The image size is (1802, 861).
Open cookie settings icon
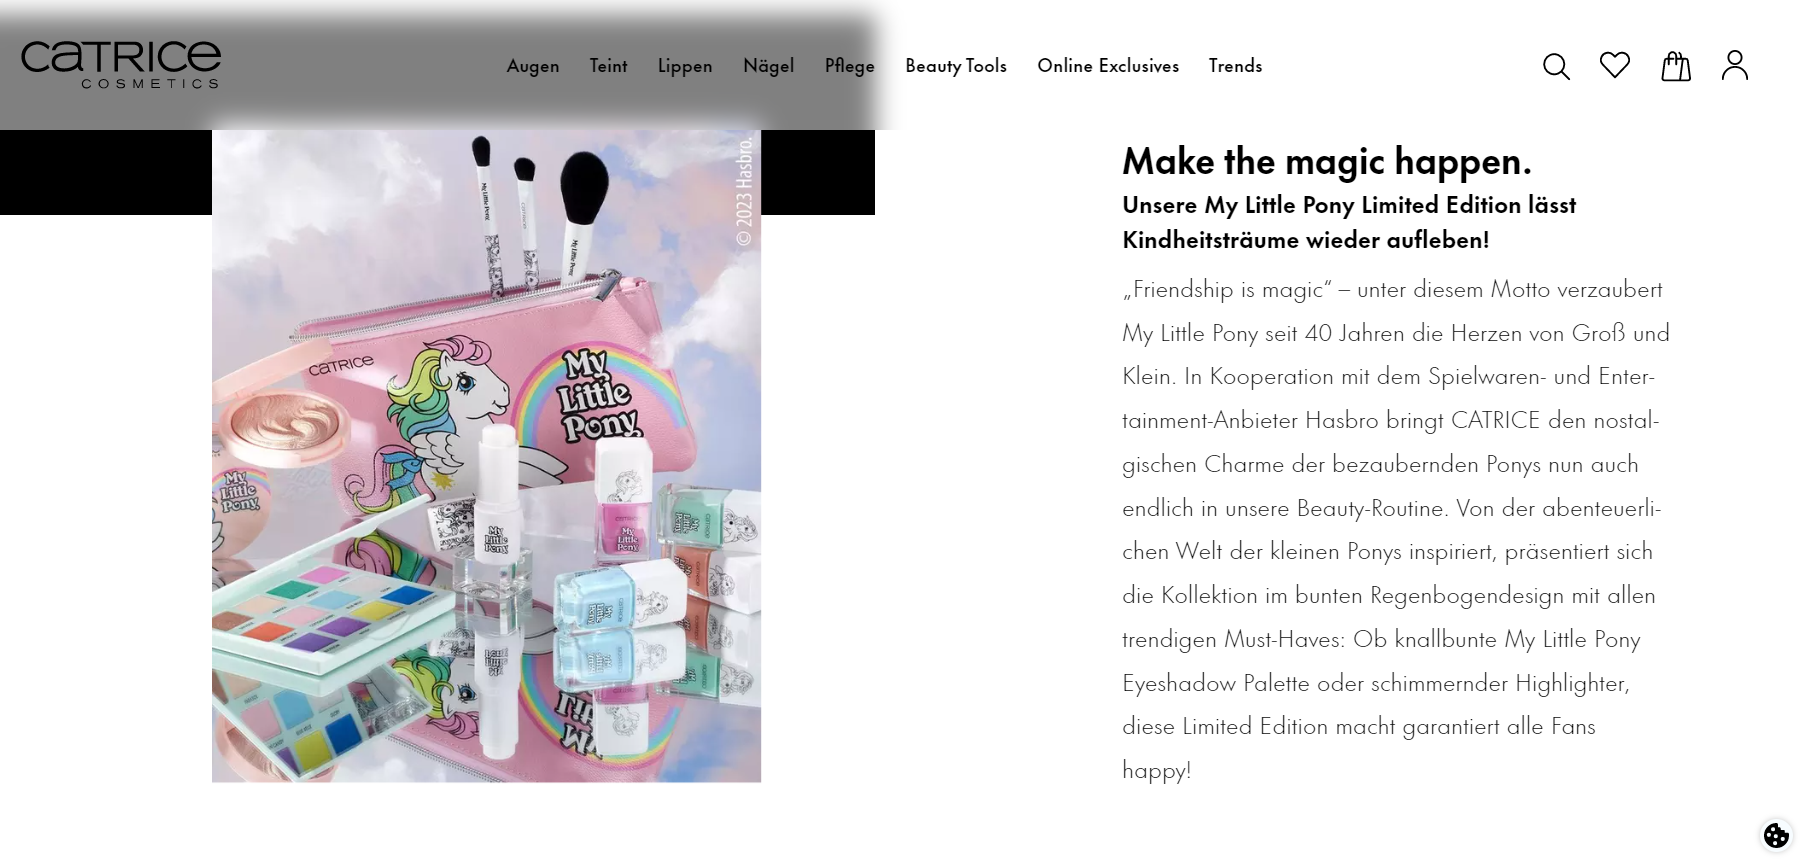pos(1776,835)
